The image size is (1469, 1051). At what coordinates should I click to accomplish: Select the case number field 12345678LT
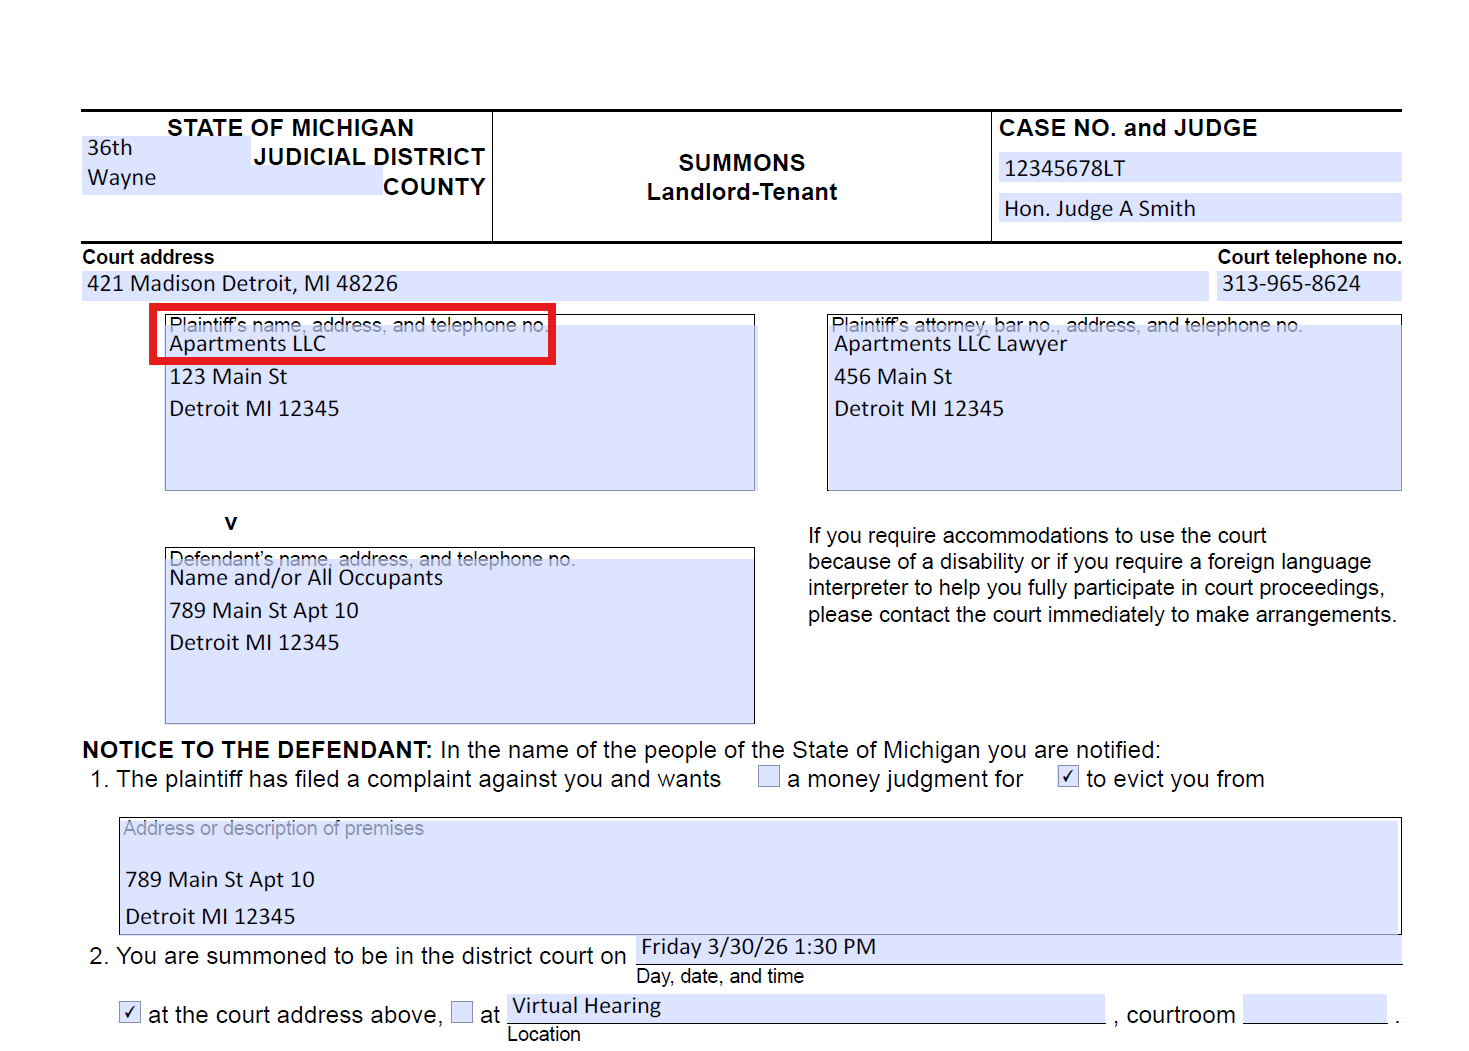tap(1199, 168)
